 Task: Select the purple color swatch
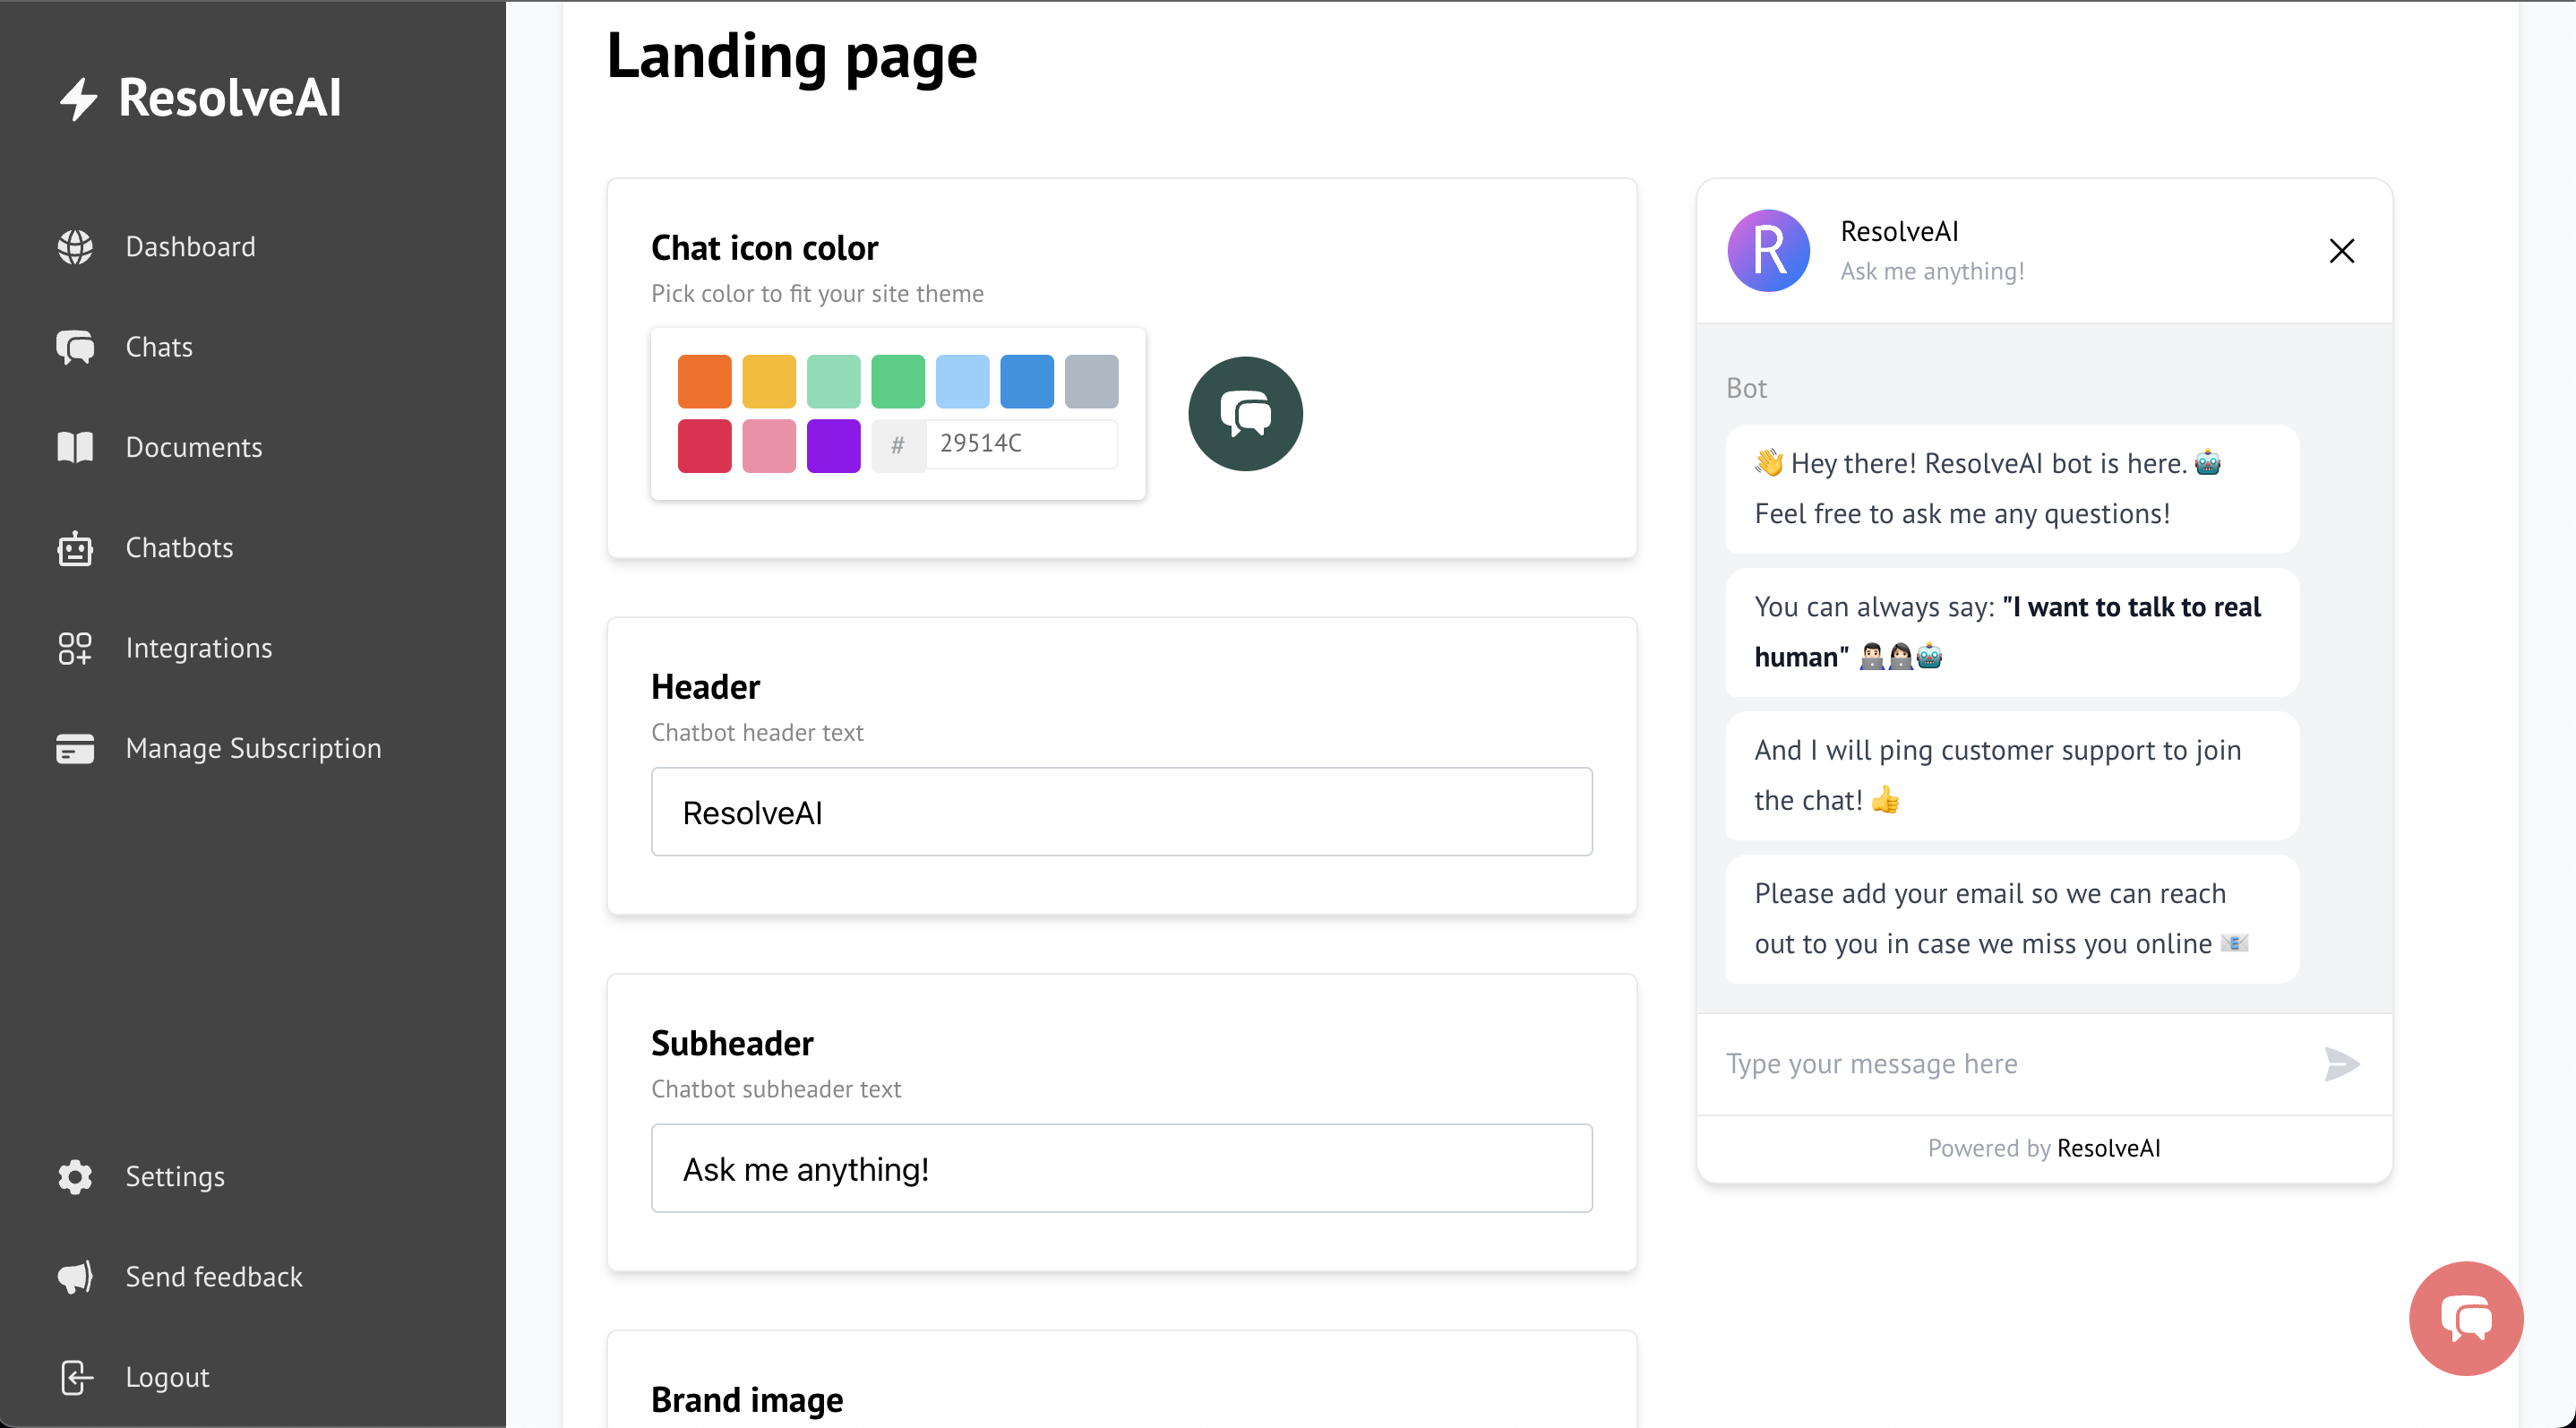click(x=833, y=445)
